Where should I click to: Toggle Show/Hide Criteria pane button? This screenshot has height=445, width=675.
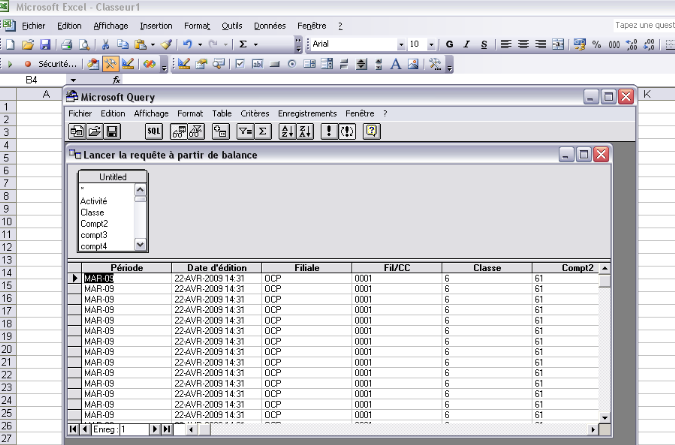(x=197, y=131)
